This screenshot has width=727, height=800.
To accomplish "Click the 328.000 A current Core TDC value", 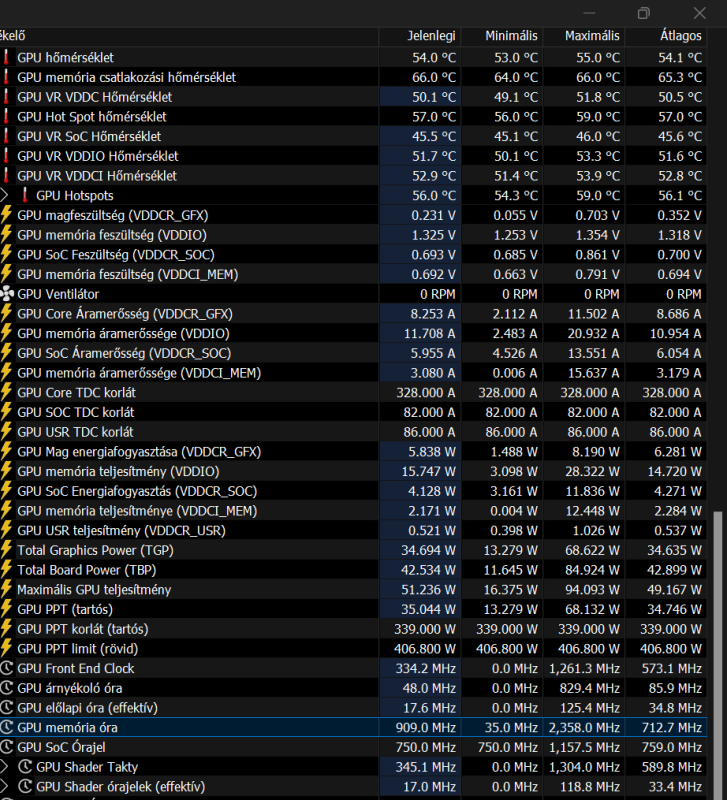I will pos(425,392).
